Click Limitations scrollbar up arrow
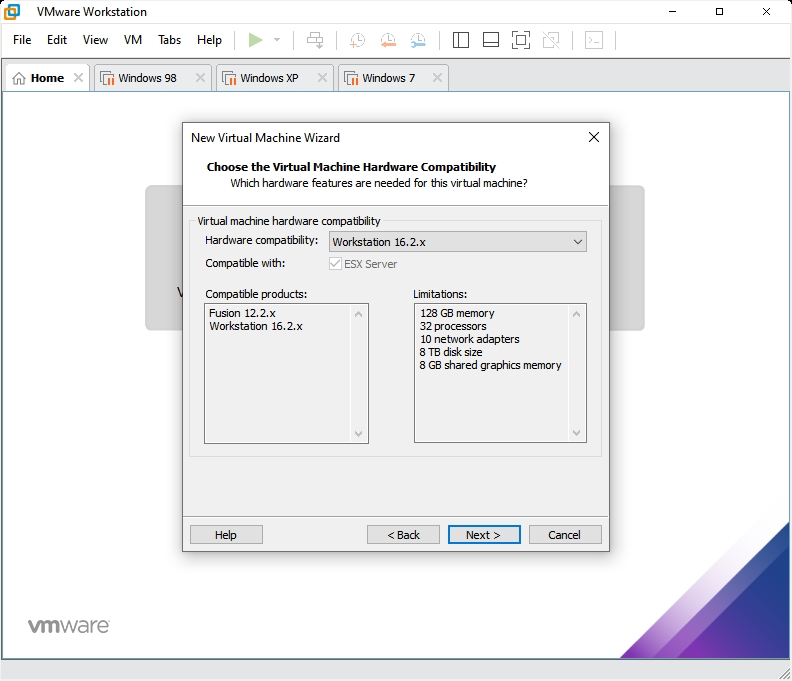Screen dimensions: 792x681 coord(576,314)
